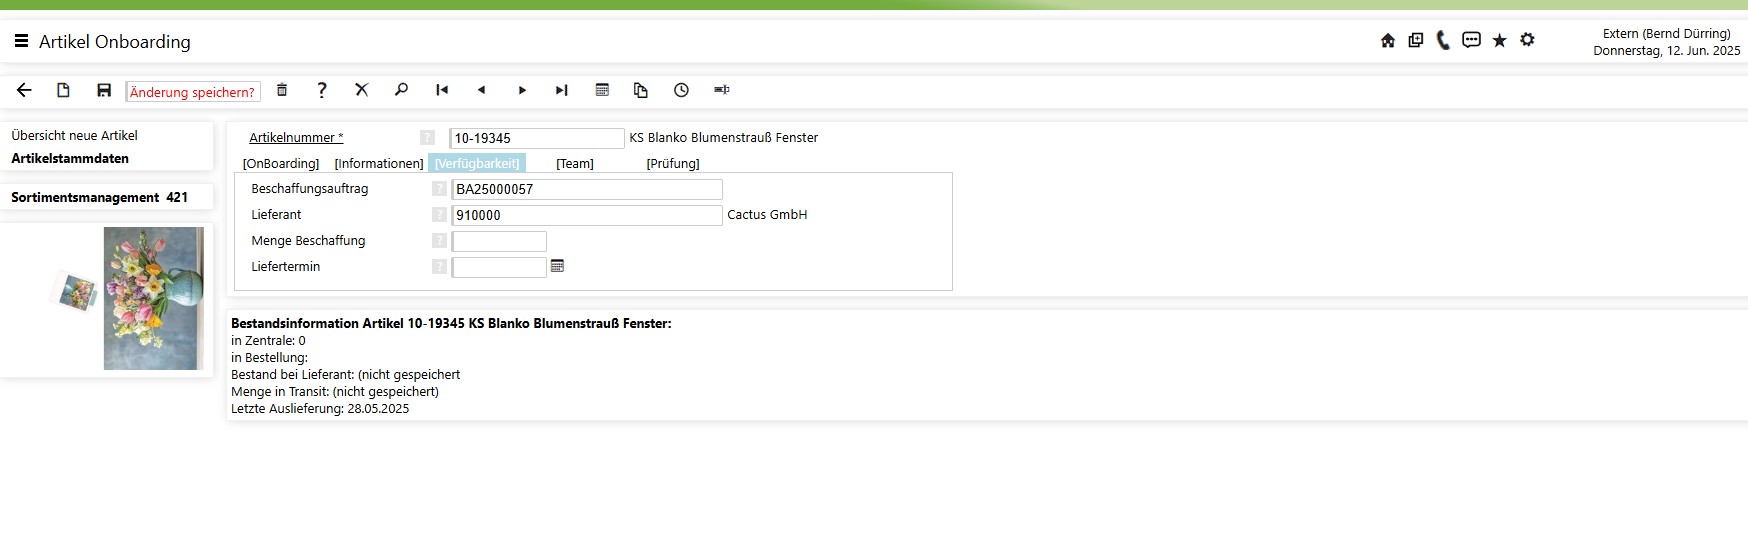Open calendar picker for Liefertermin
The height and width of the screenshot is (554, 1748).
click(x=558, y=266)
